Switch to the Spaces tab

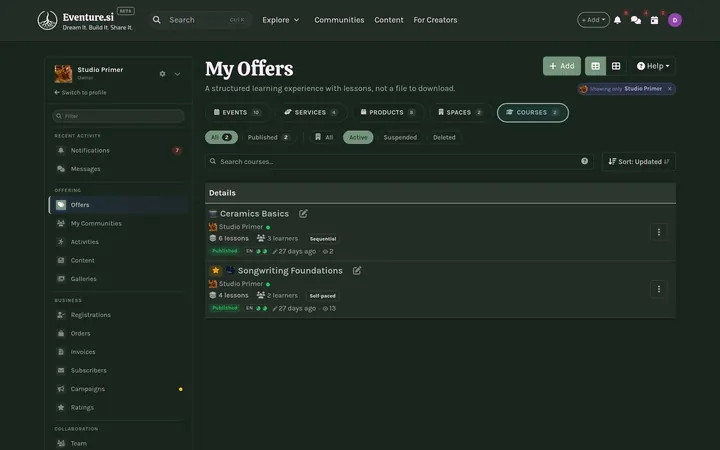coord(460,112)
